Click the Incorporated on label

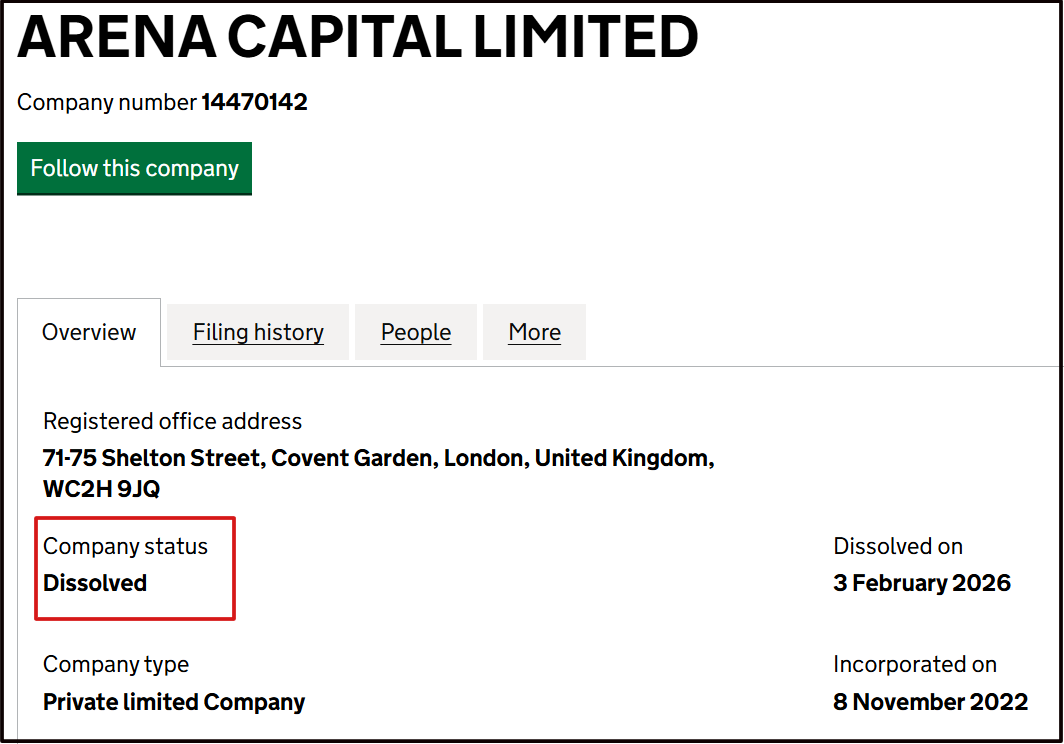(913, 664)
